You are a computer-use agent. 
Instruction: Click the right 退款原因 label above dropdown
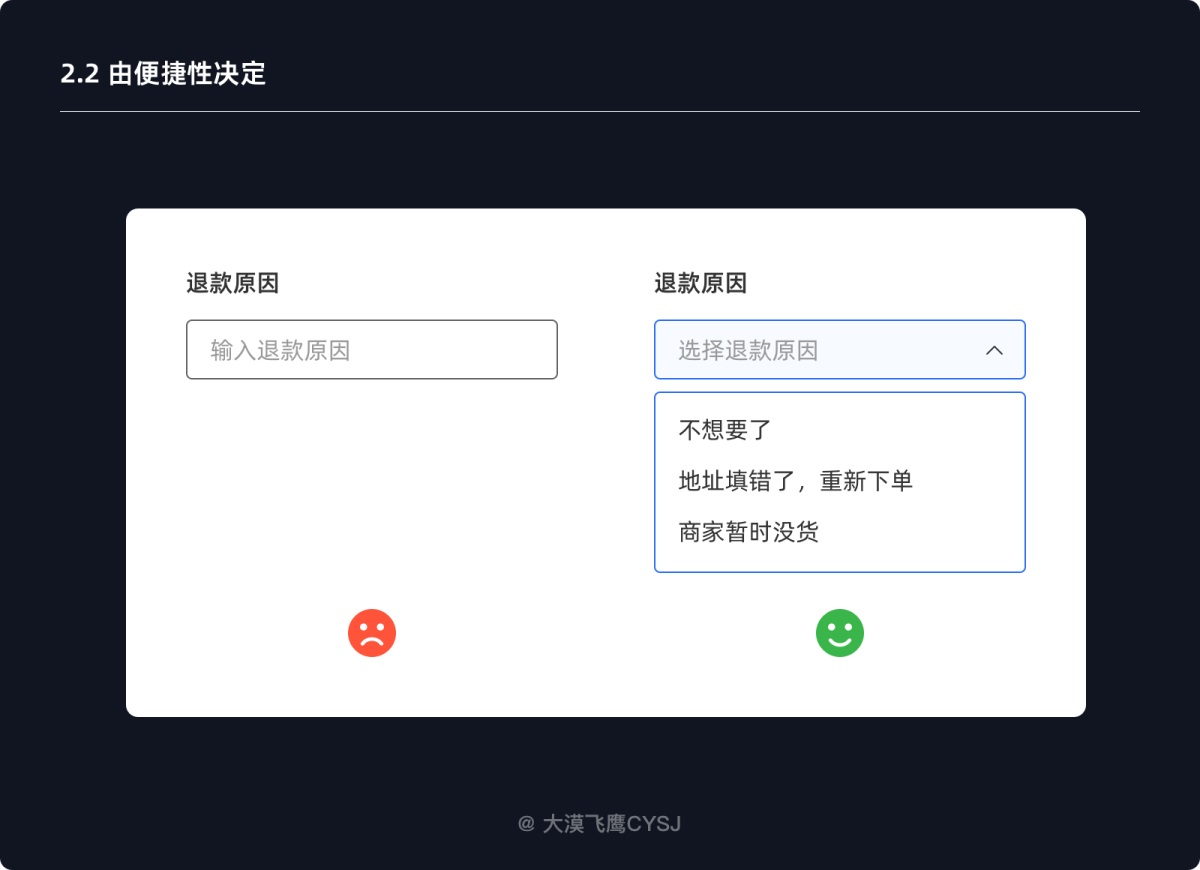pos(700,284)
